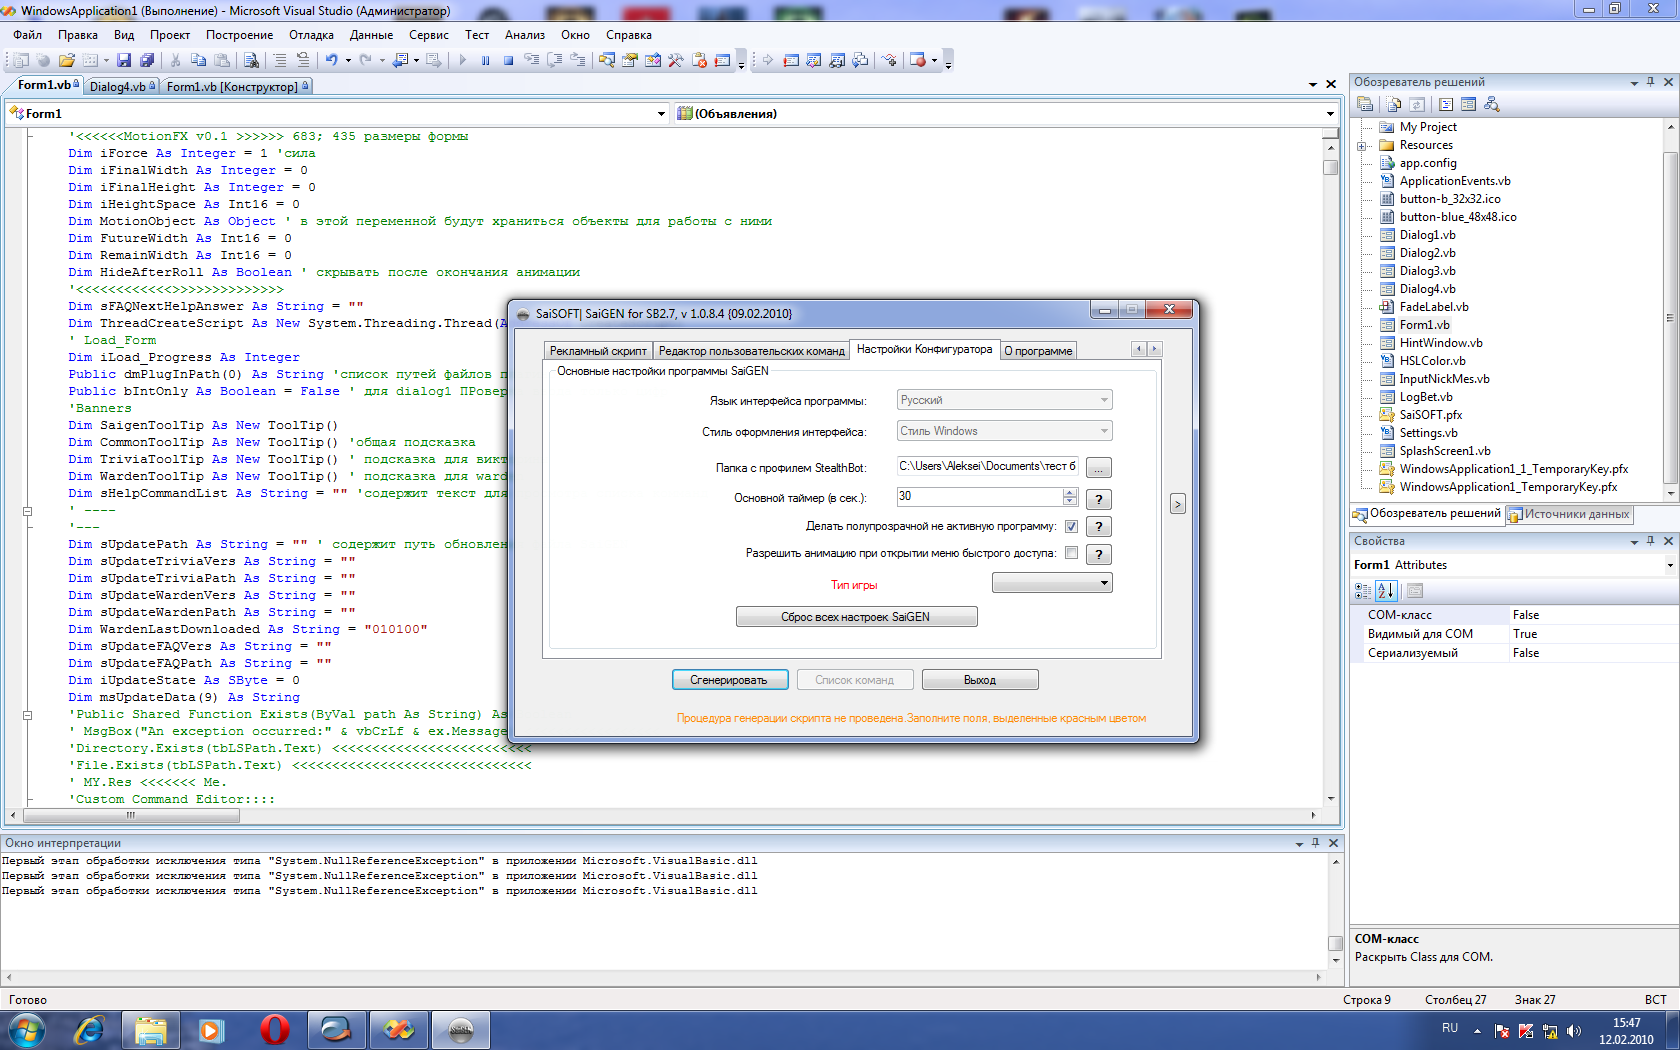Click the Step Into debug icon

(532, 60)
